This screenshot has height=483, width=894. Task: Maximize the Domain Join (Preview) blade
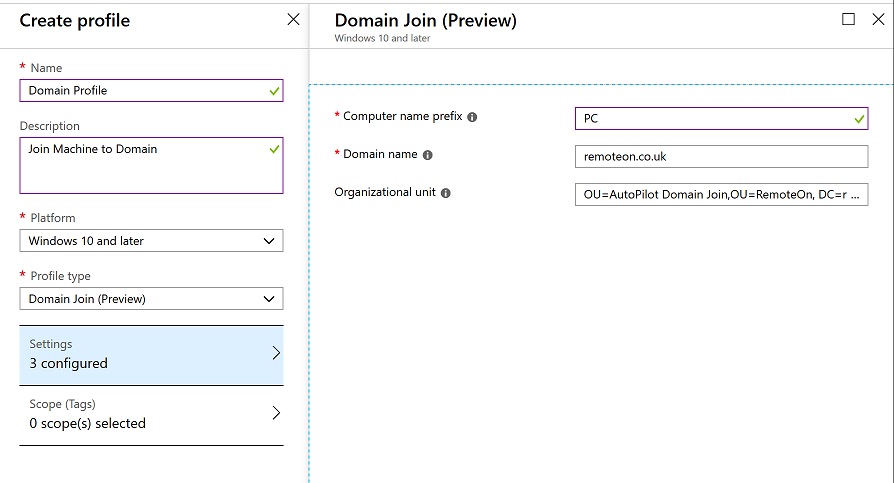pyautogui.click(x=848, y=19)
